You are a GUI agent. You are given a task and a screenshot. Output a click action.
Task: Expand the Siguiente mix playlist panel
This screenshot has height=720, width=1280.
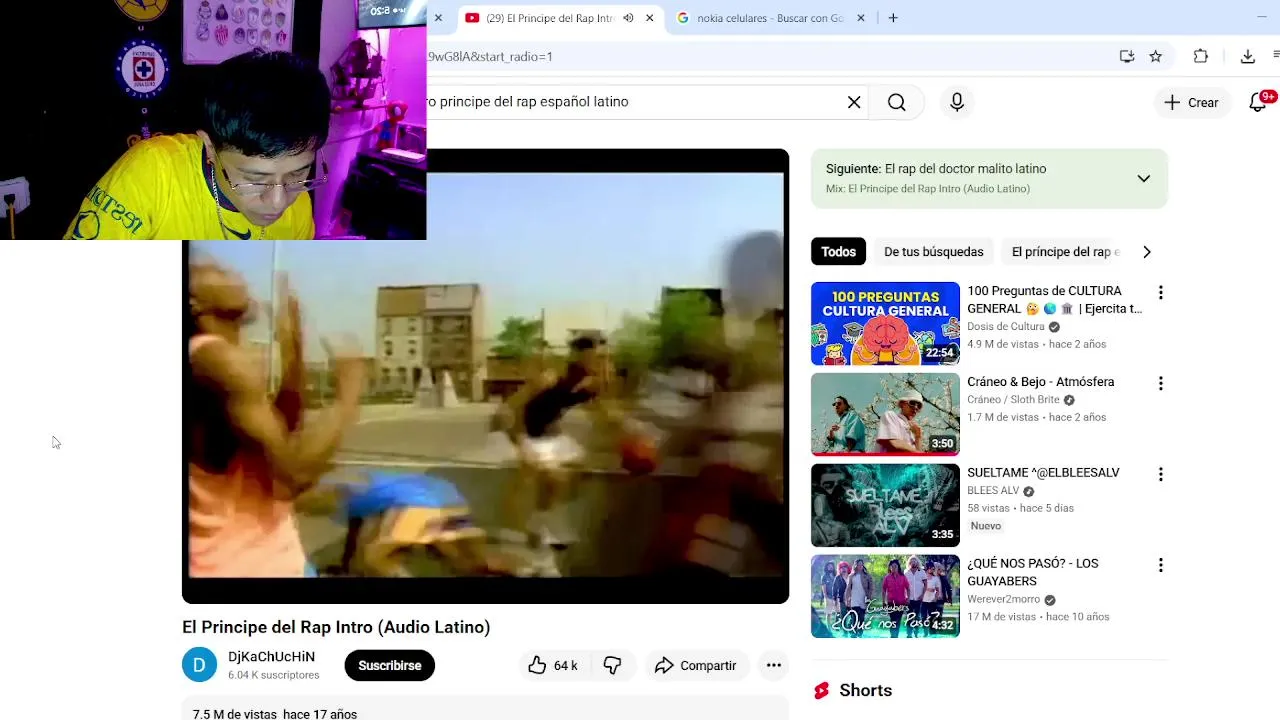[x=1143, y=179]
